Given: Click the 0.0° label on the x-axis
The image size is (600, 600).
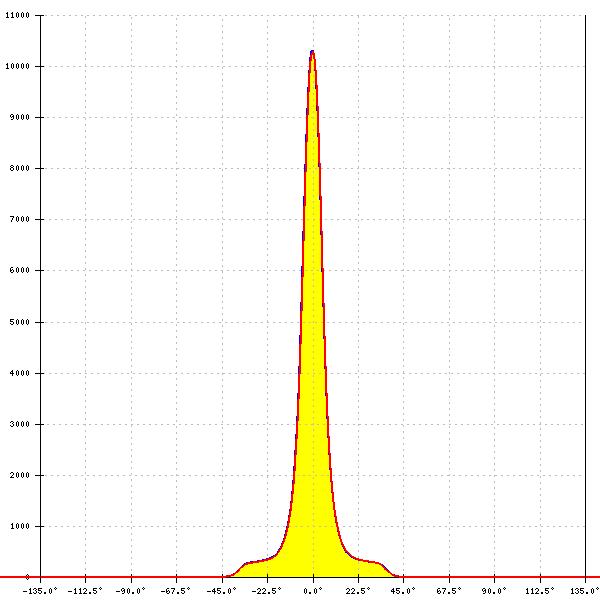Looking at the screenshot, I should [313, 590].
